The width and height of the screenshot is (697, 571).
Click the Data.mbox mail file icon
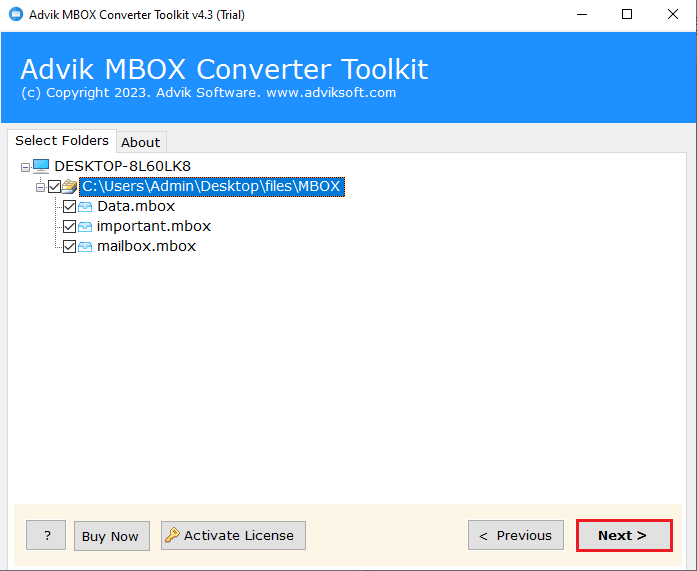(85, 207)
